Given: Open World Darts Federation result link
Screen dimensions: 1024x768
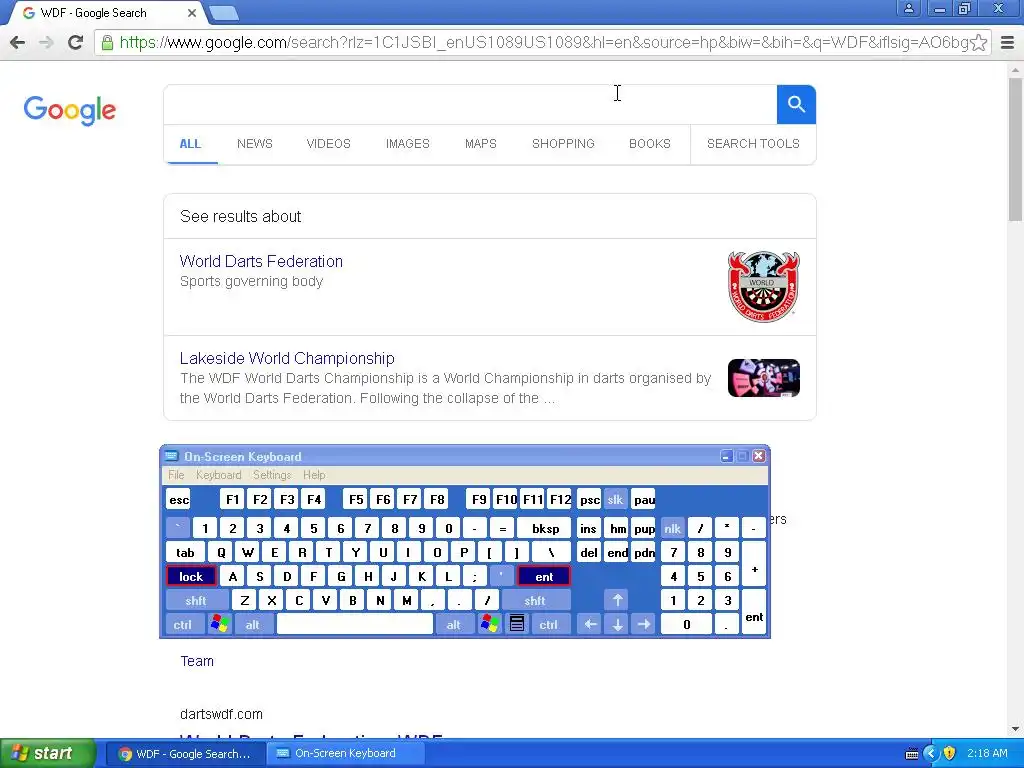Looking at the screenshot, I should coord(261,261).
